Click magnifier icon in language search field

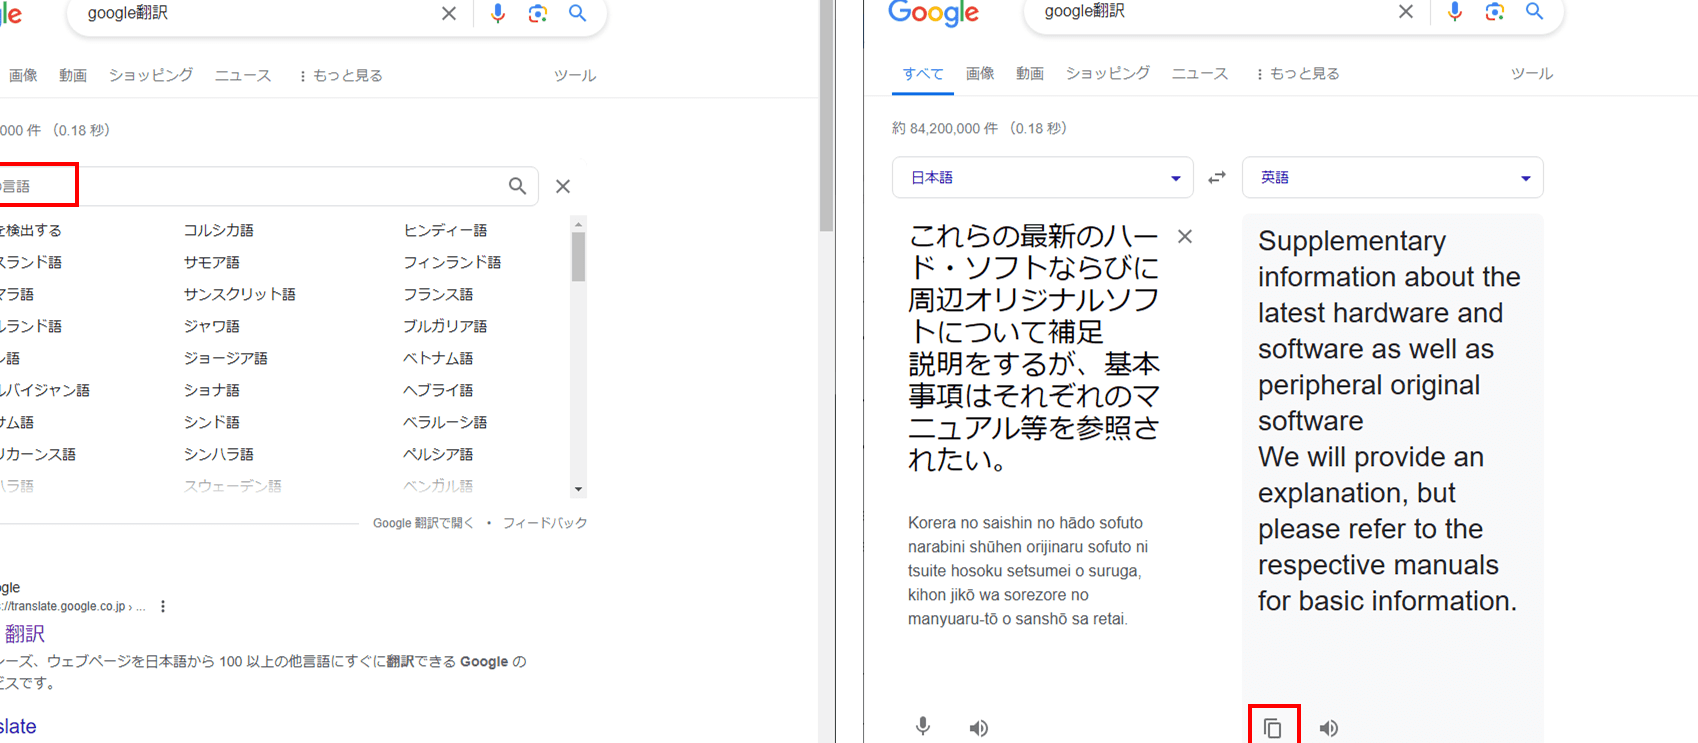tap(517, 186)
